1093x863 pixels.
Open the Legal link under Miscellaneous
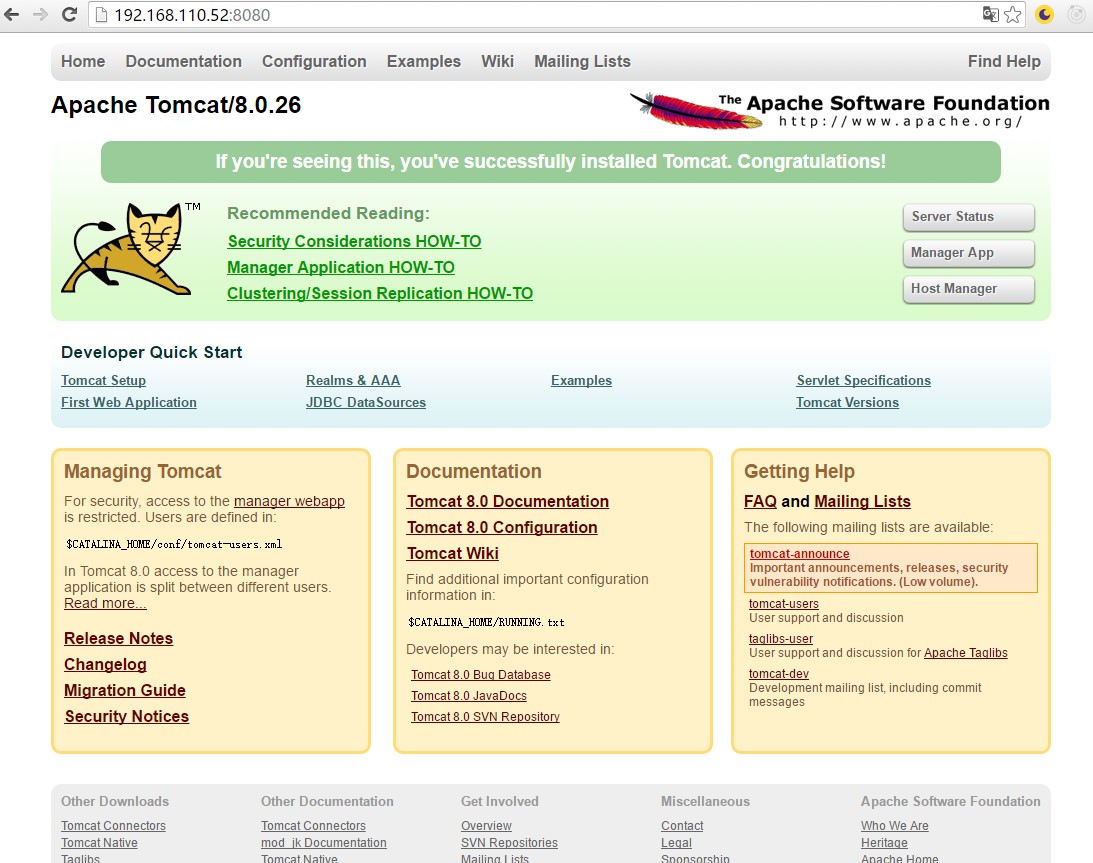point(676,843)
